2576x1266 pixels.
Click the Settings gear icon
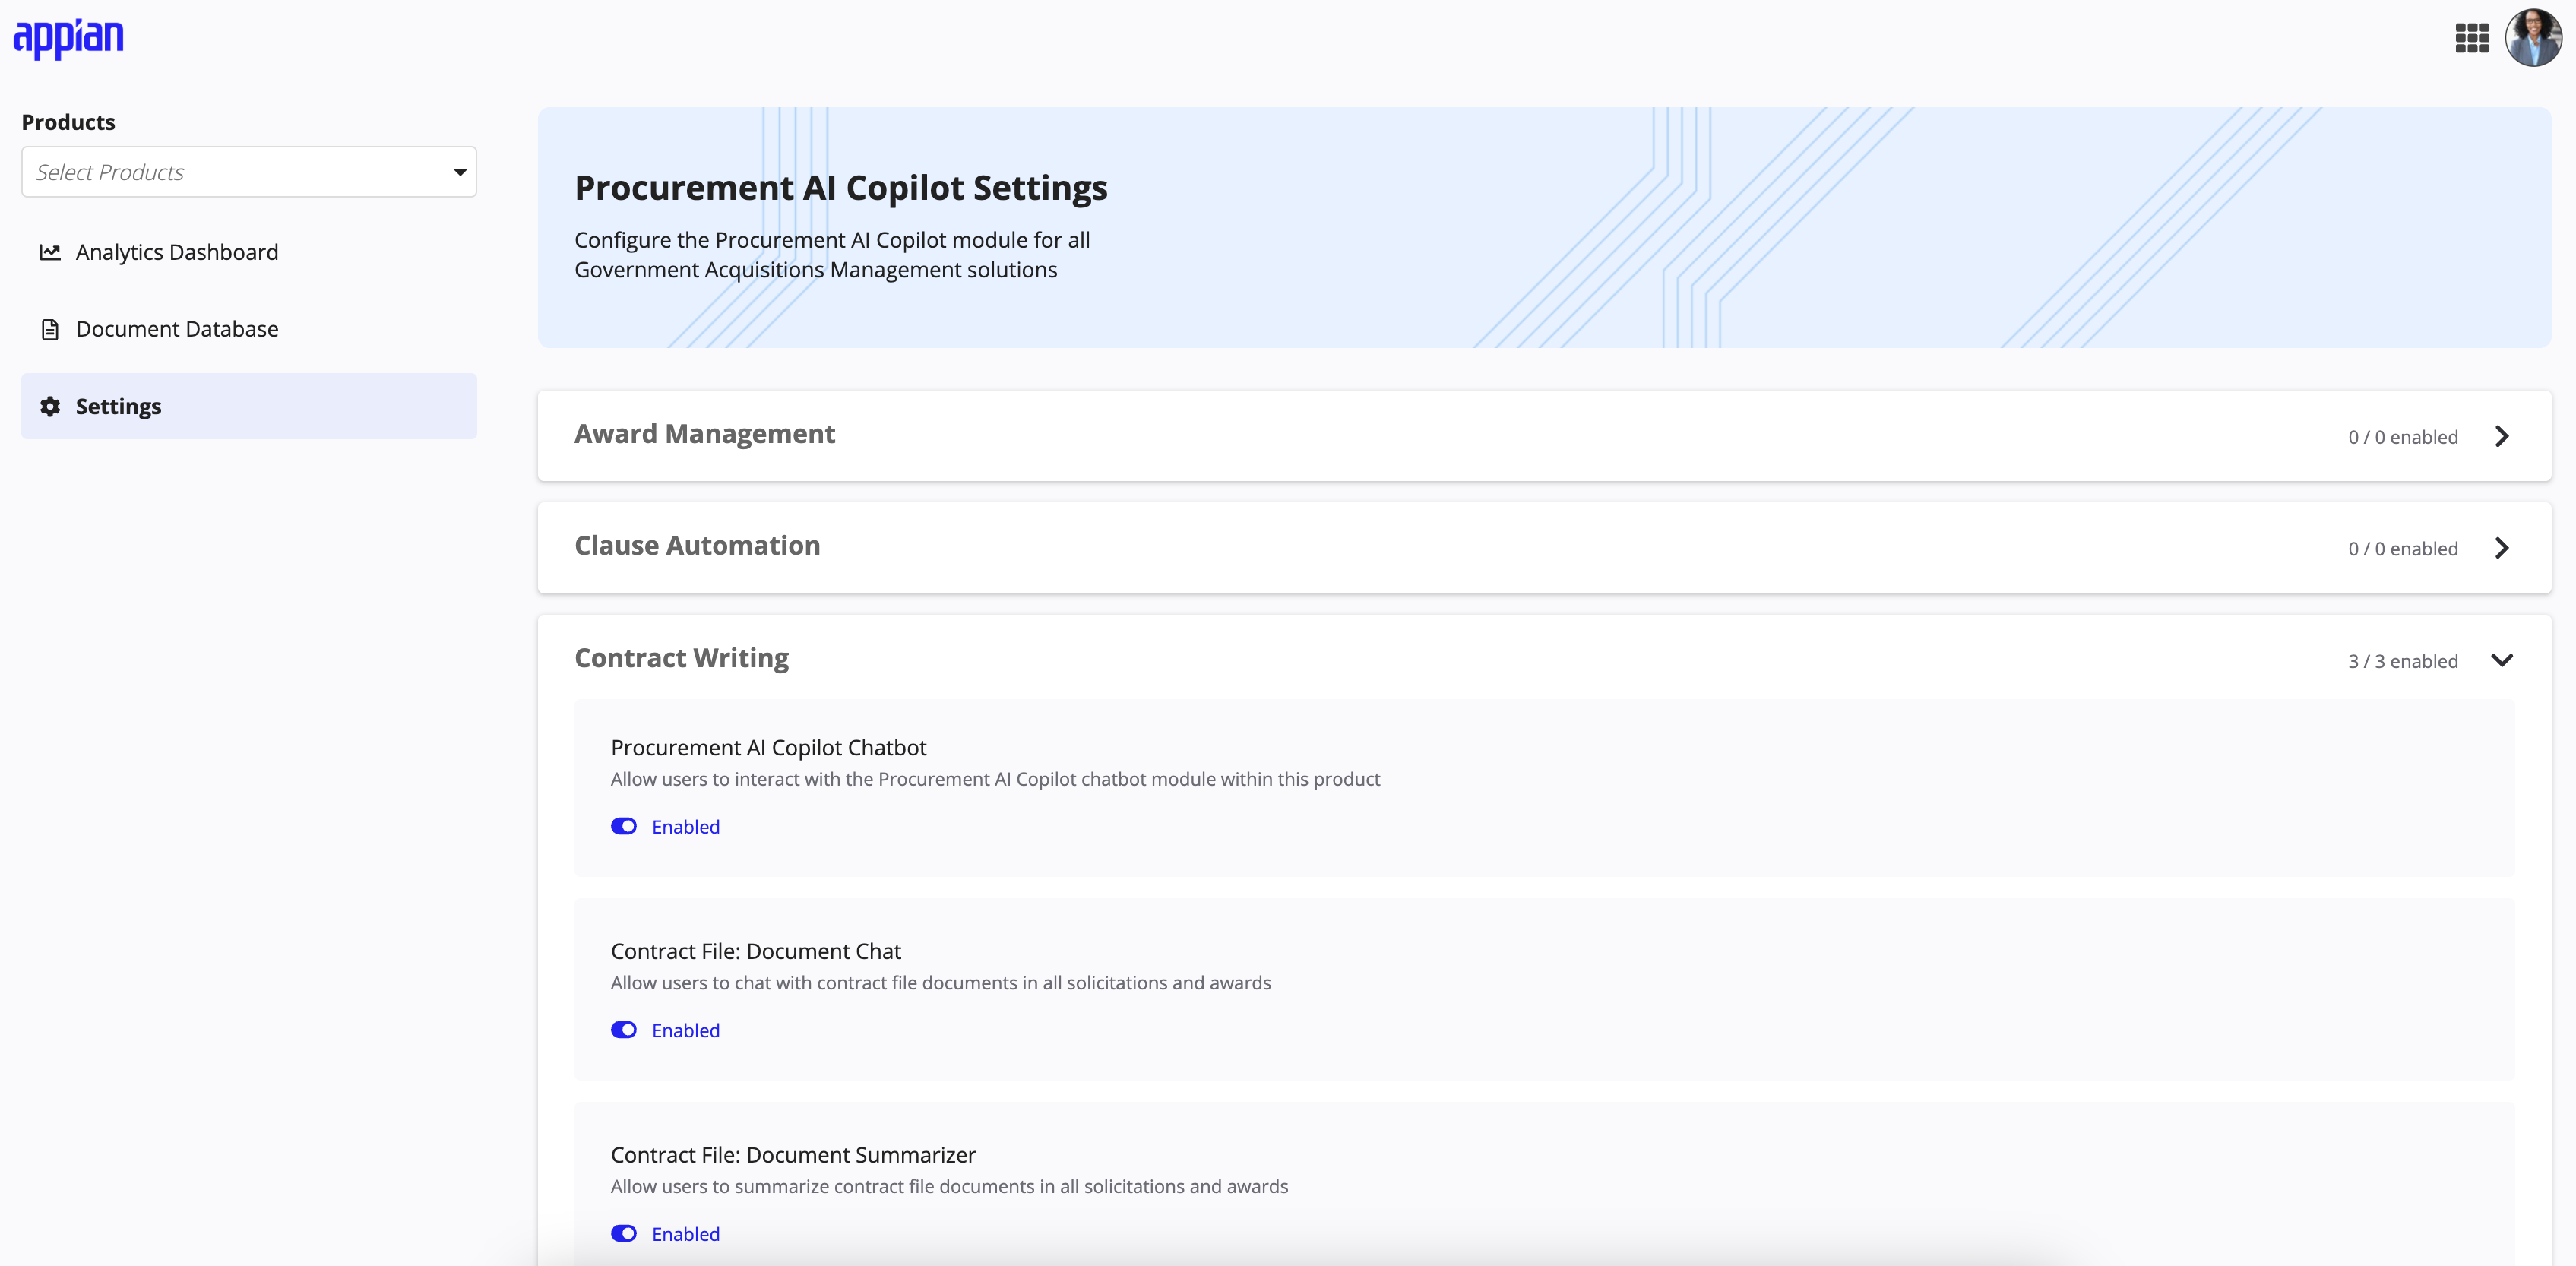50,406
